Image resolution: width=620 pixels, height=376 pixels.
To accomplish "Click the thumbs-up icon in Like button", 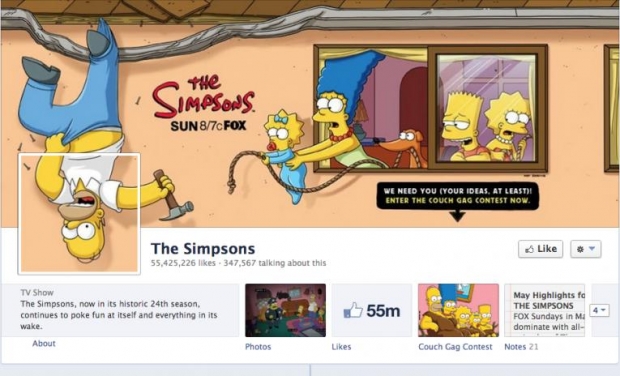I will point(529,249).
